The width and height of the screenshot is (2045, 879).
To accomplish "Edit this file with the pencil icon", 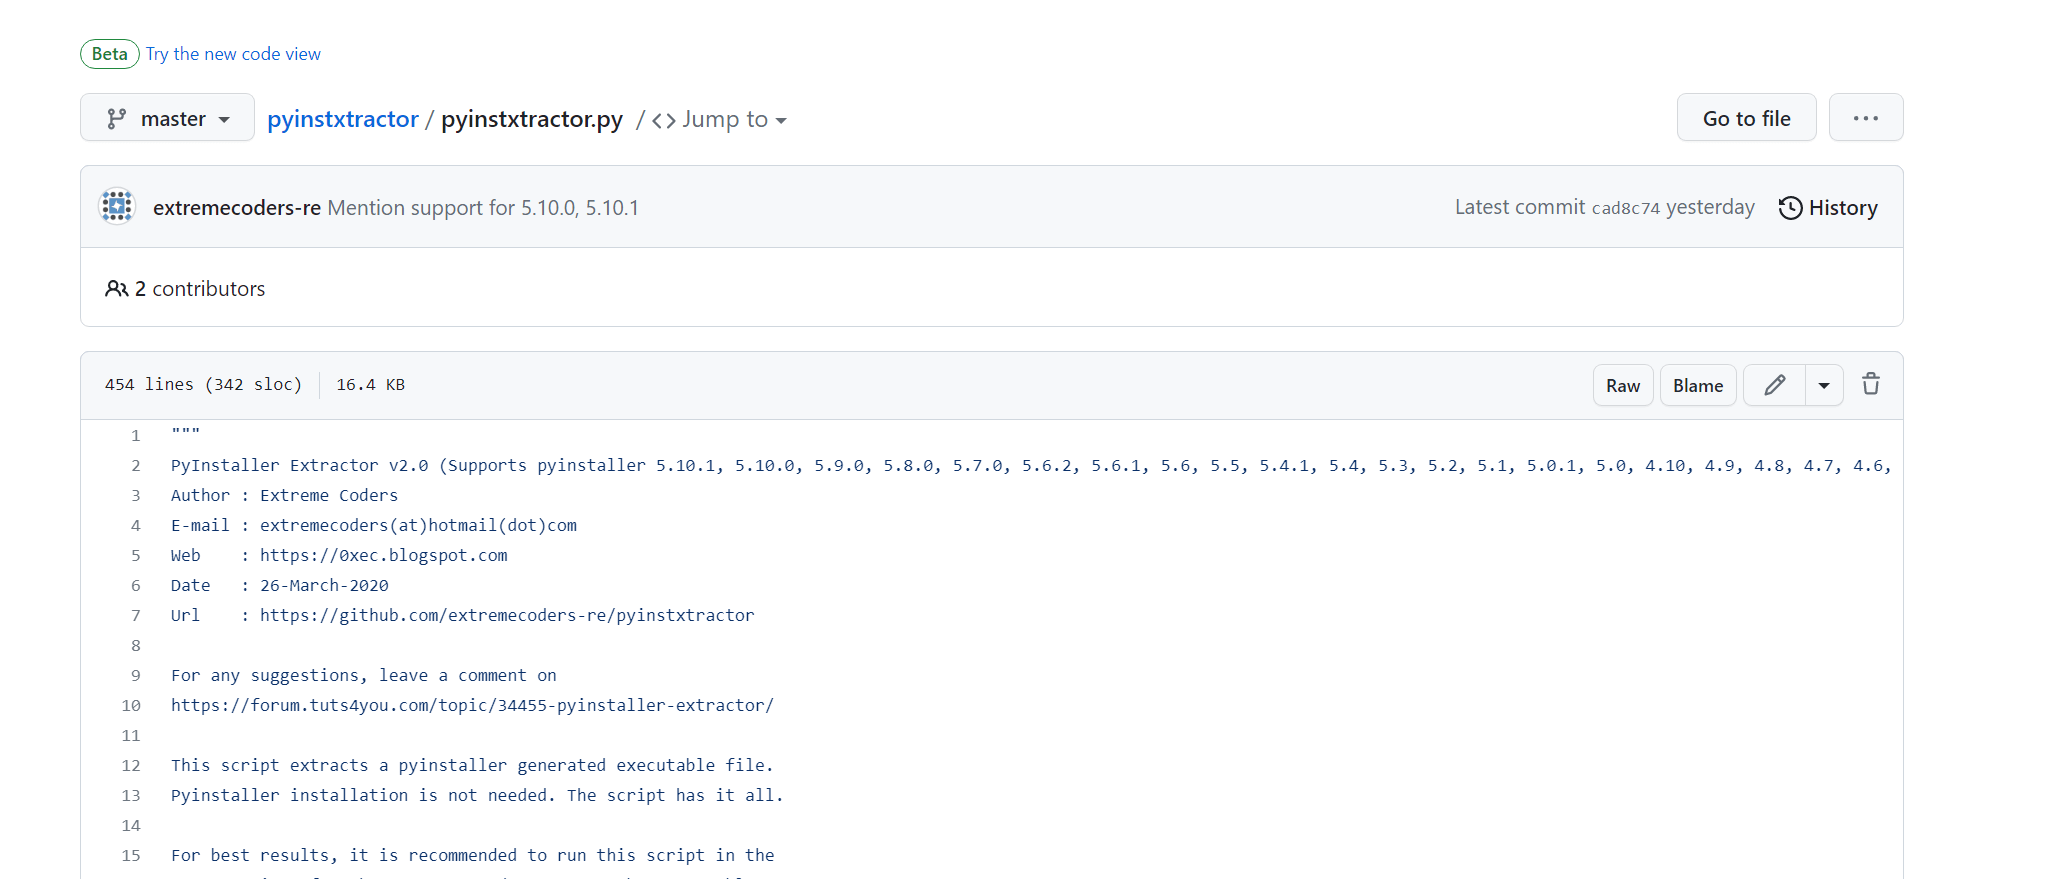I will point(1775,385).
